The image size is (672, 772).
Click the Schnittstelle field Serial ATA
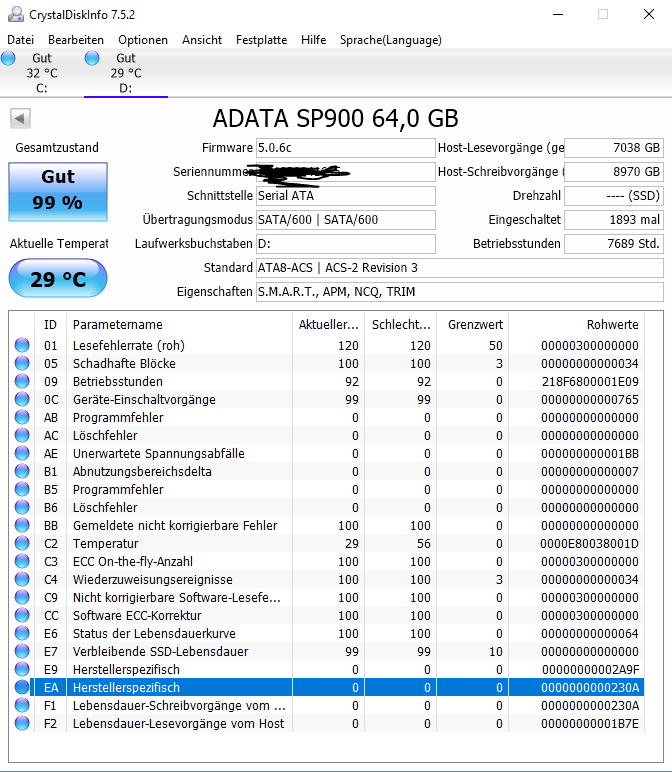point(346,196)
